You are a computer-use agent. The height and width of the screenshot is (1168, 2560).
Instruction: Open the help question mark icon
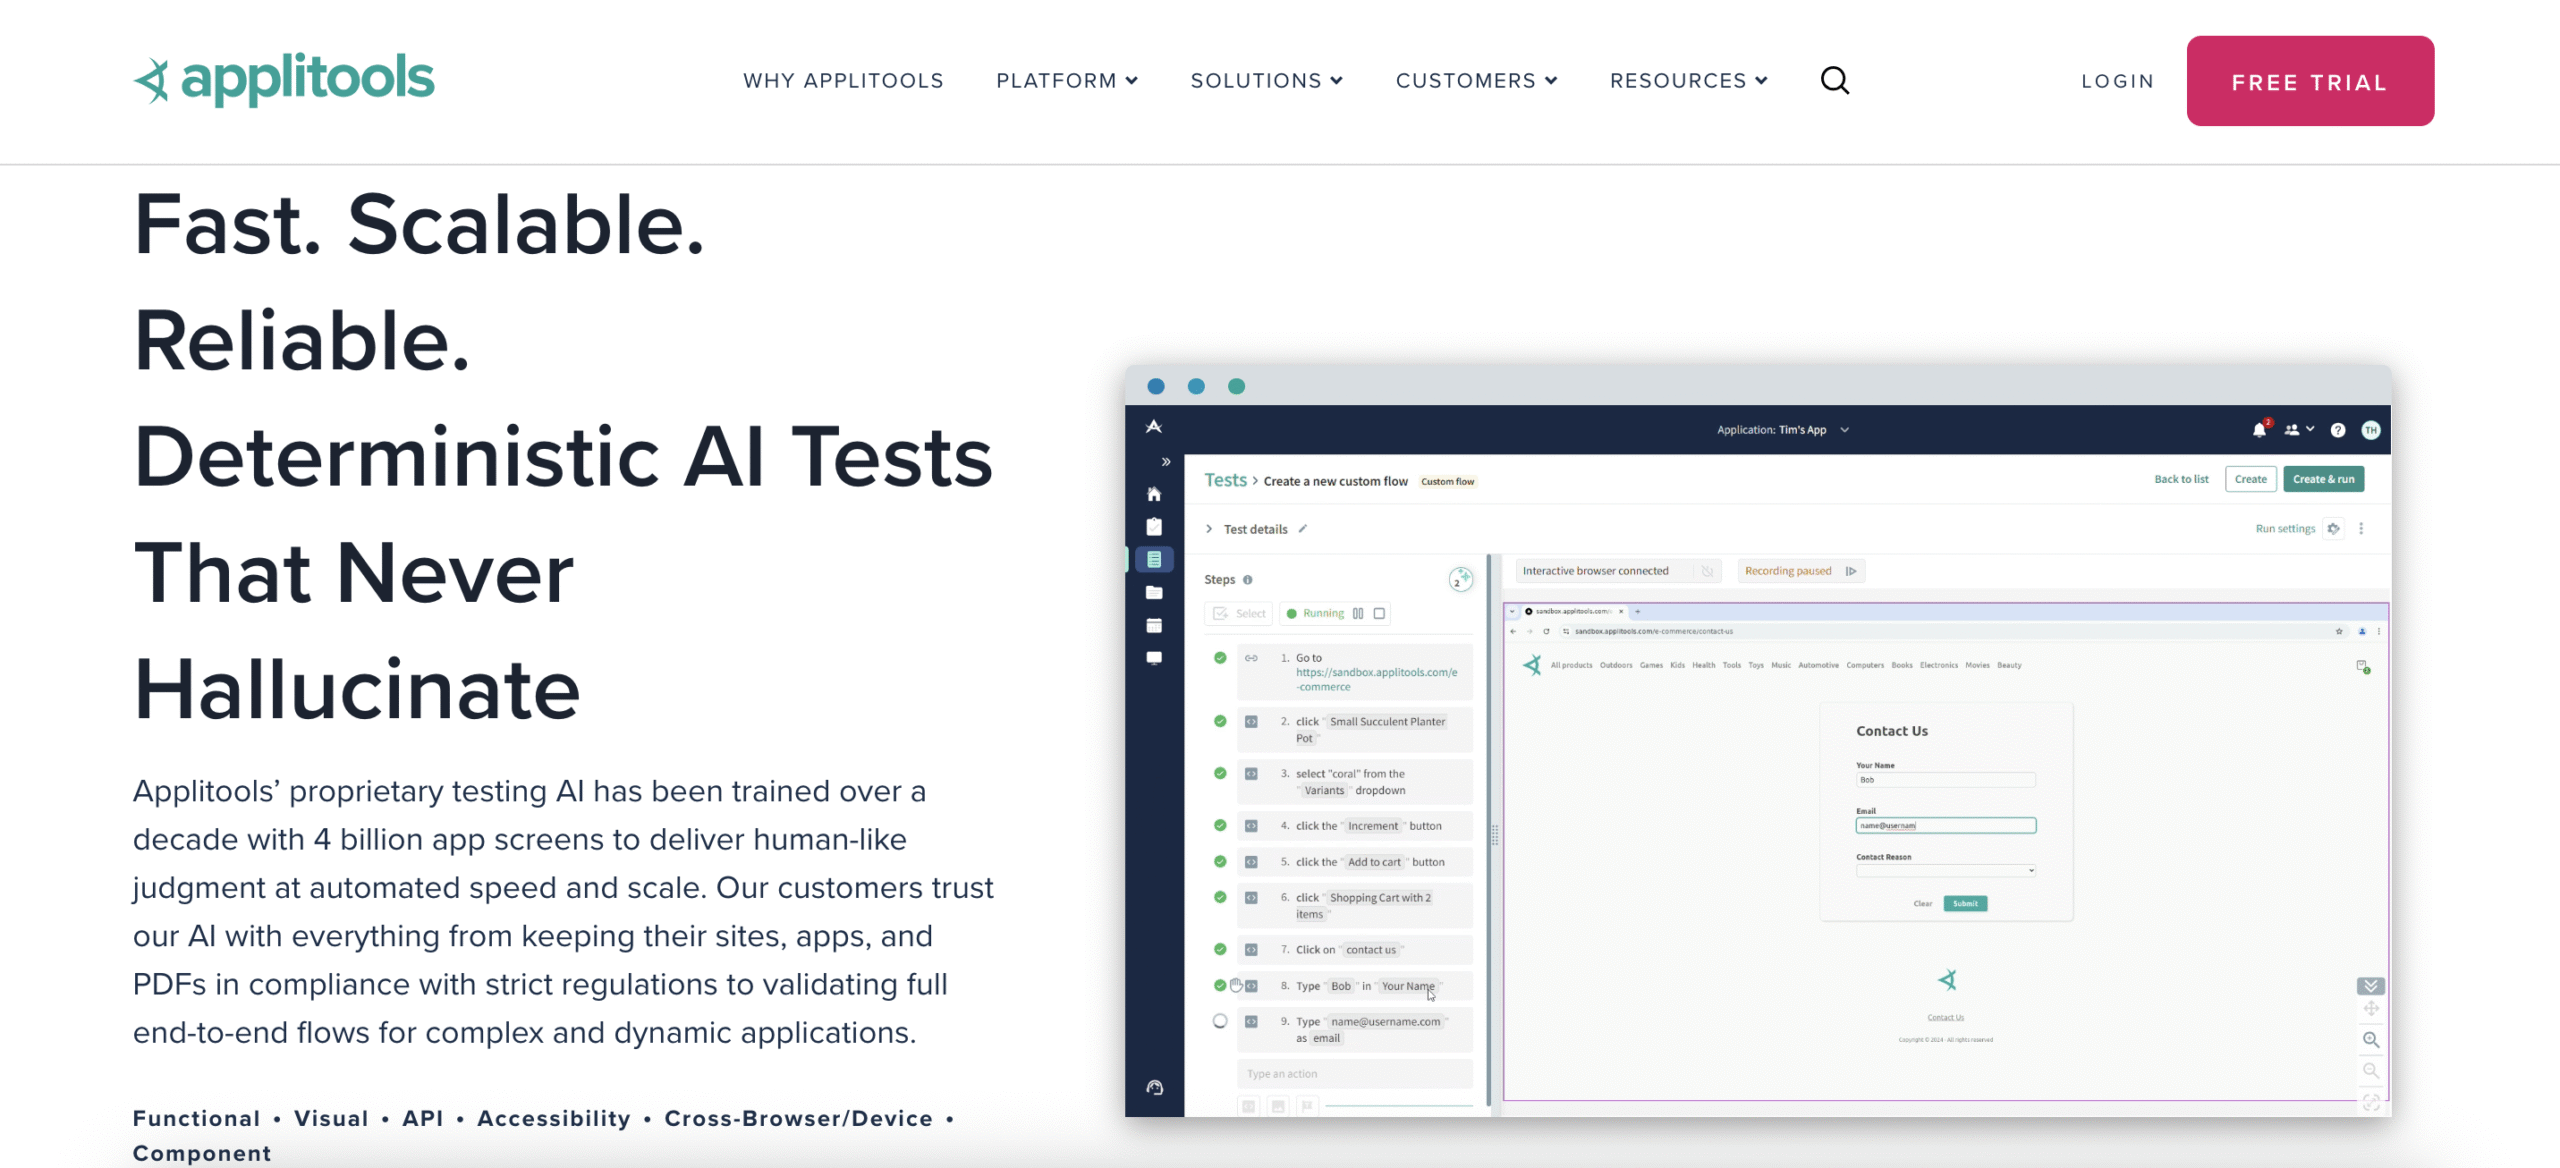[x=2338, y=430]
